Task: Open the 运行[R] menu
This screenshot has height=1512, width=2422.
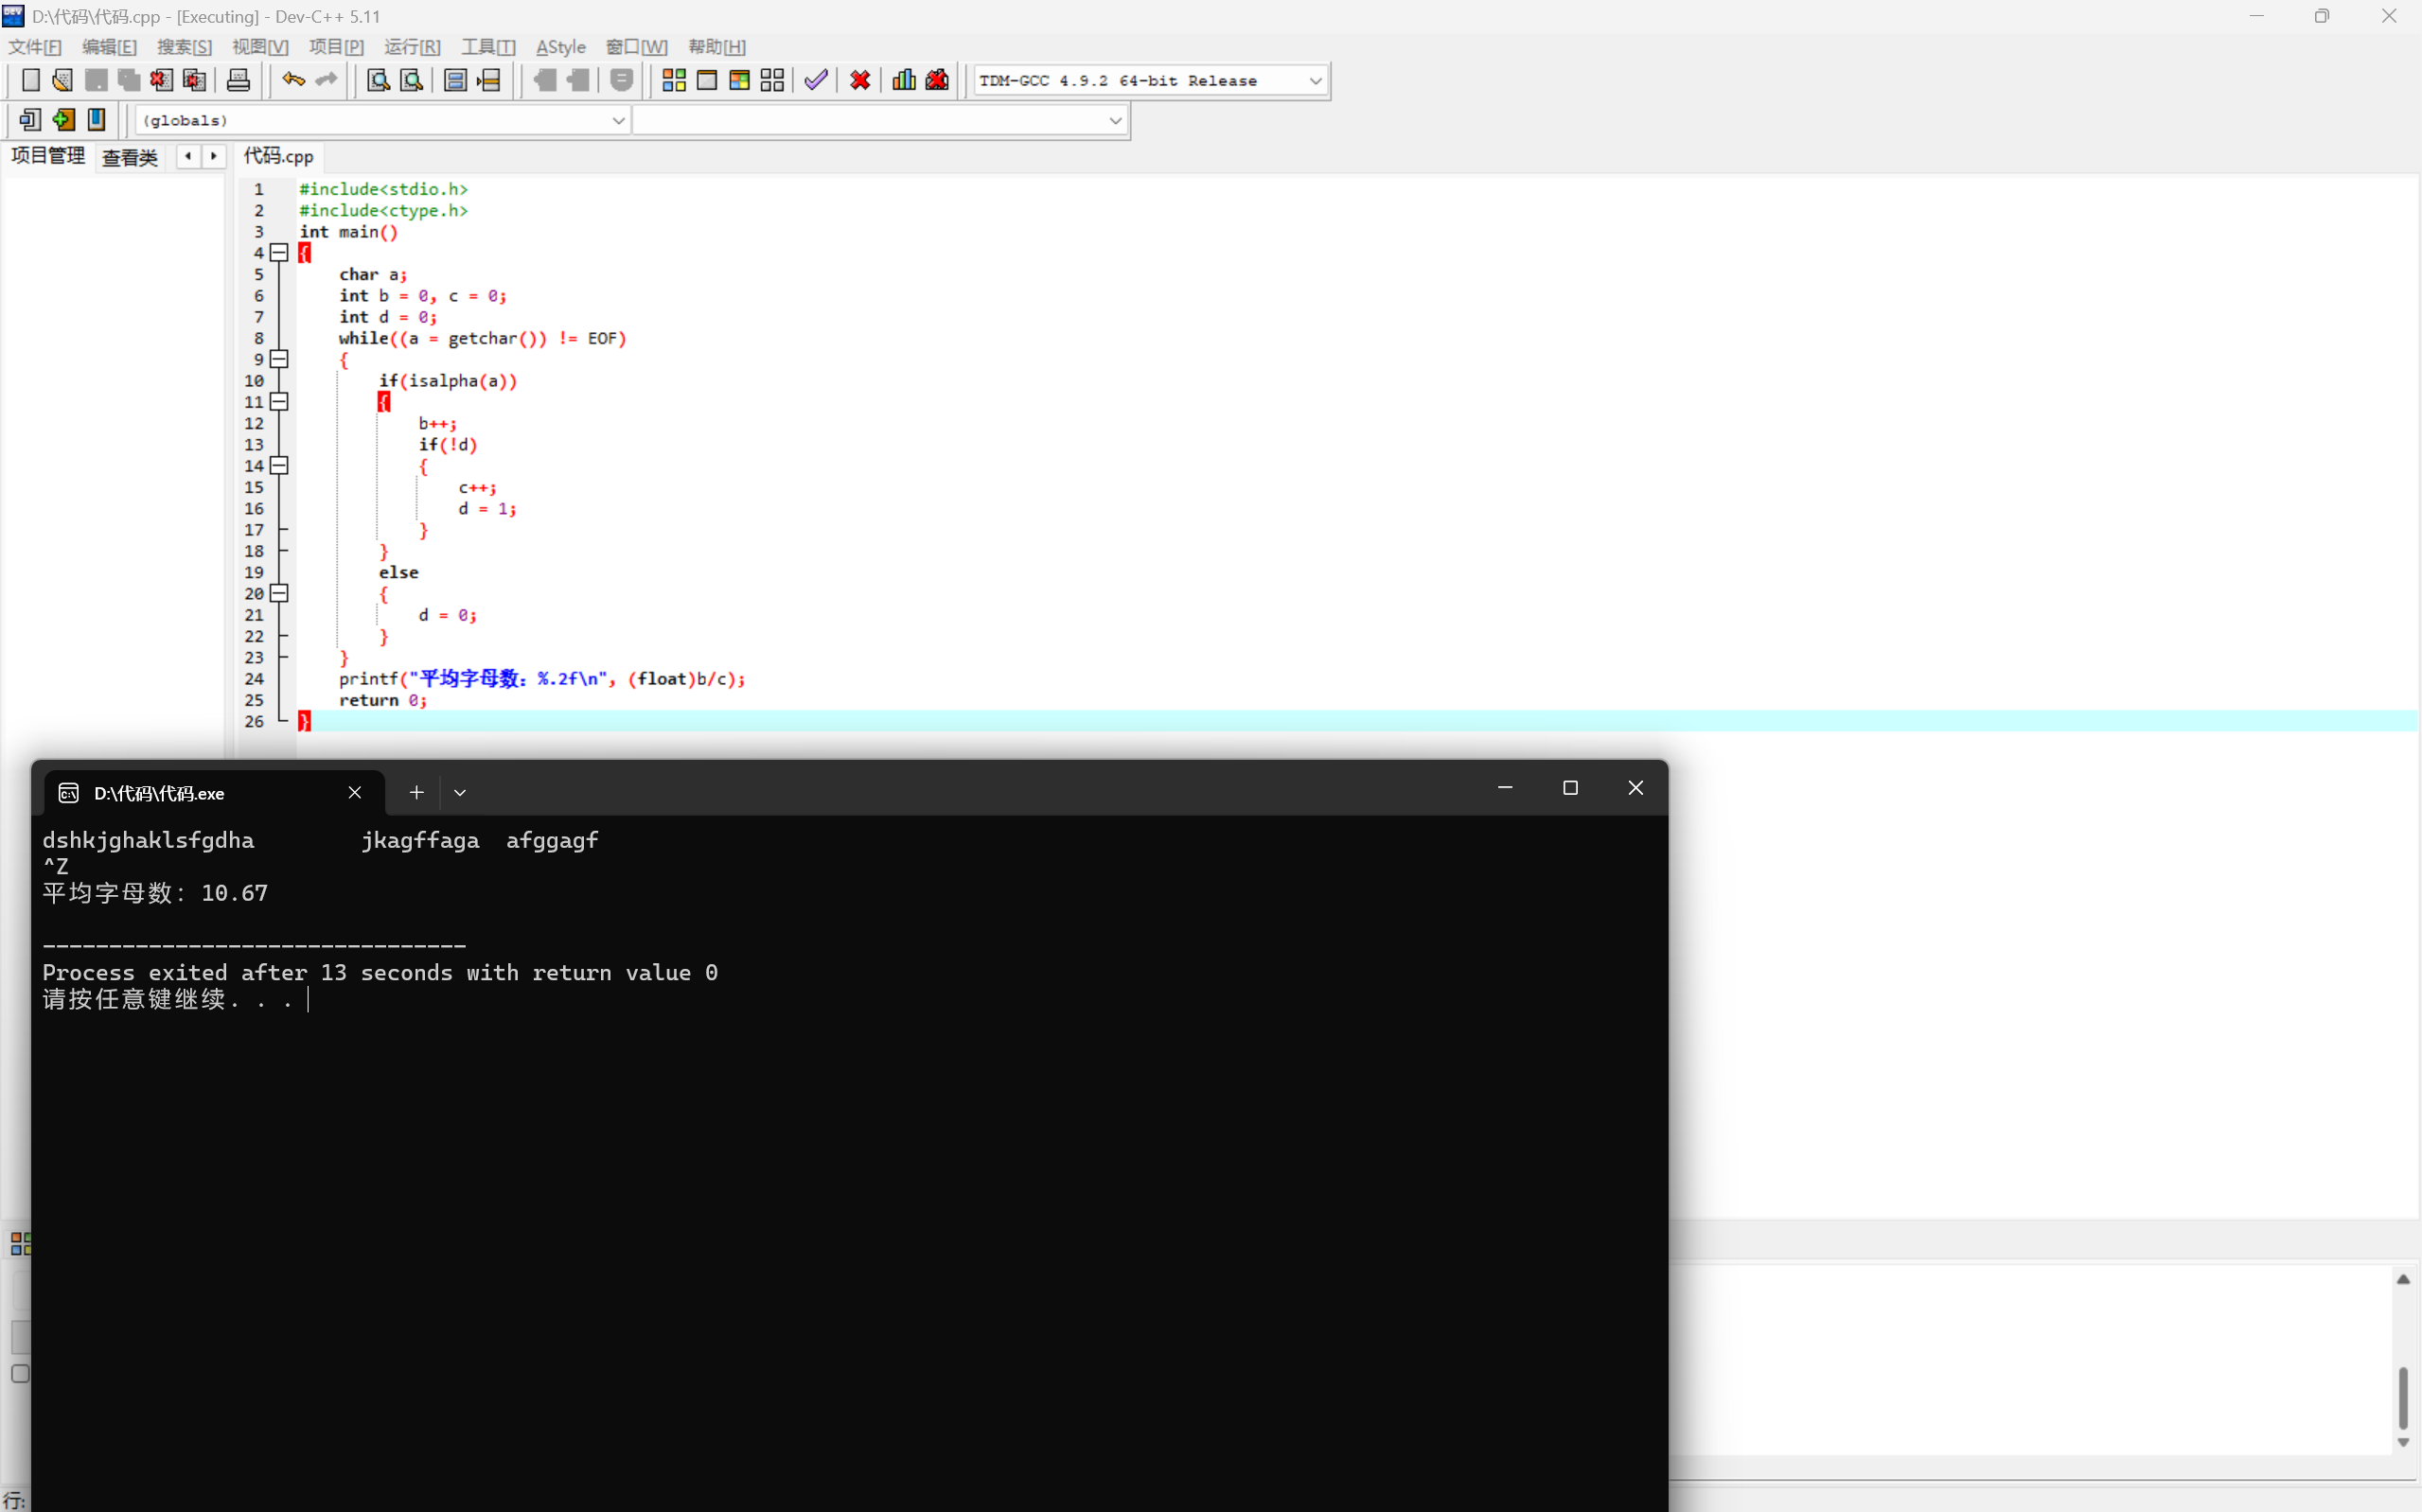Action: (412, 47)
